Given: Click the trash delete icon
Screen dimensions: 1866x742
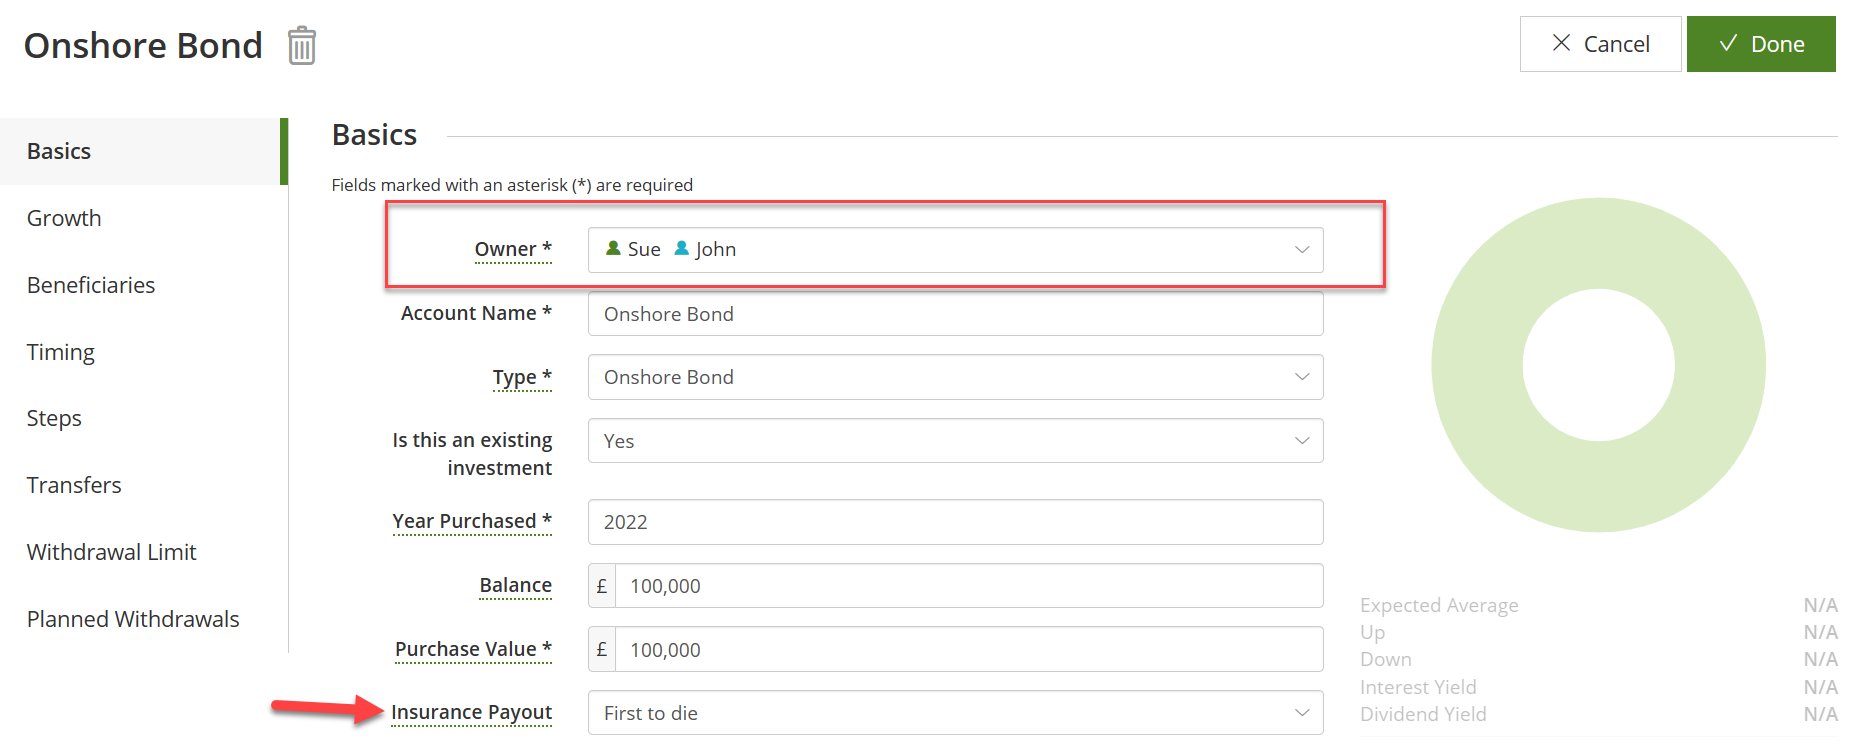Looking at the screenshot, I should [302, 46].
